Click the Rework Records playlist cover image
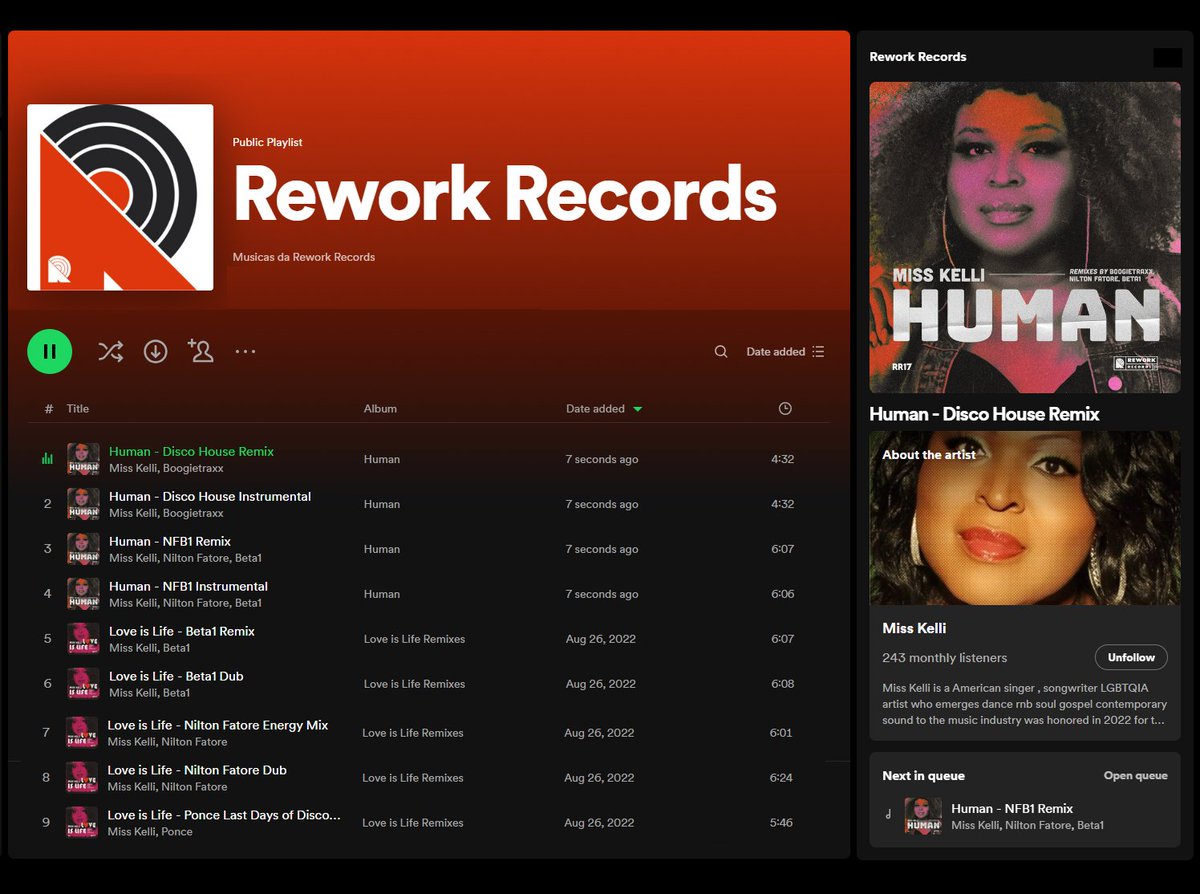Screen dimensions: 1200x894 pos(120,197)
